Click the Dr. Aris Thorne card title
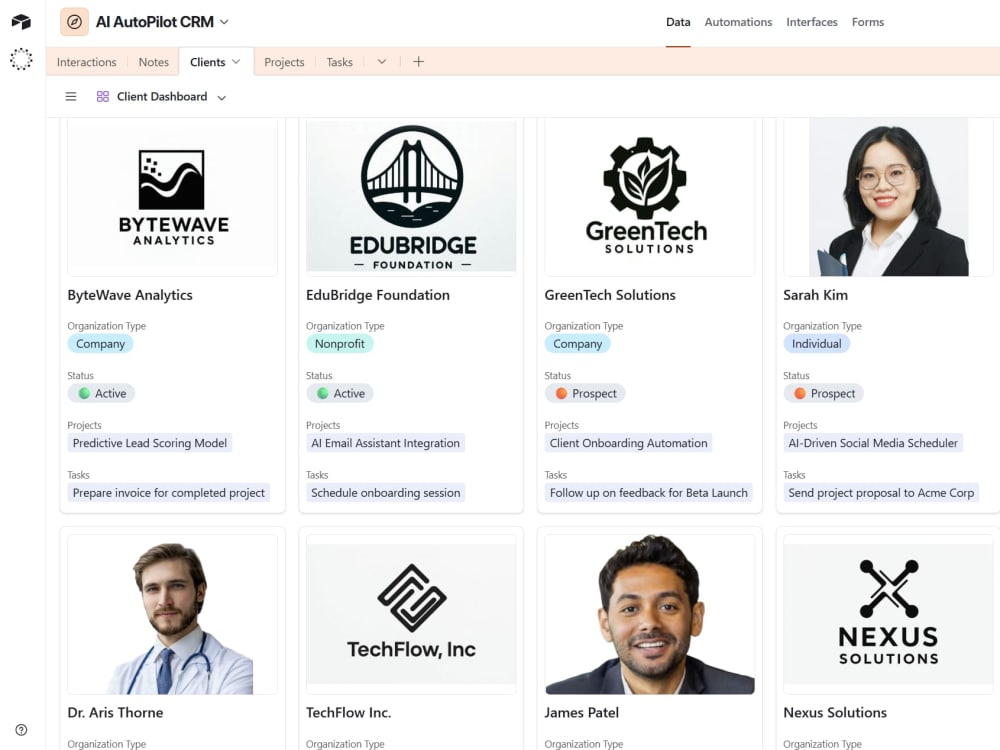 pos(115,712)
